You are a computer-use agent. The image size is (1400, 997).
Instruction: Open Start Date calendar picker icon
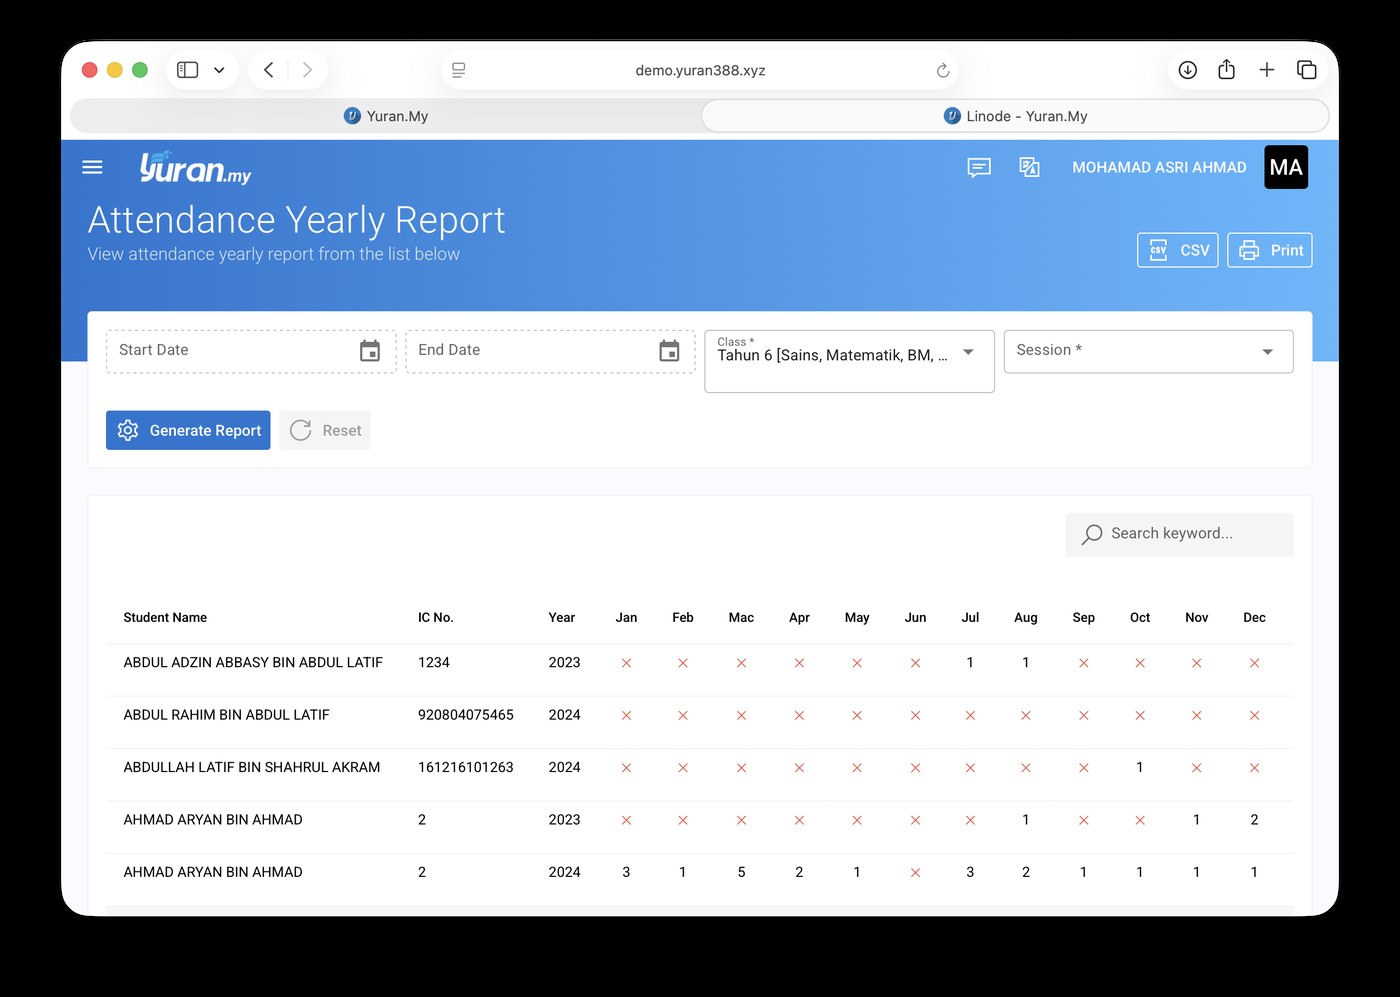(370, 351)
